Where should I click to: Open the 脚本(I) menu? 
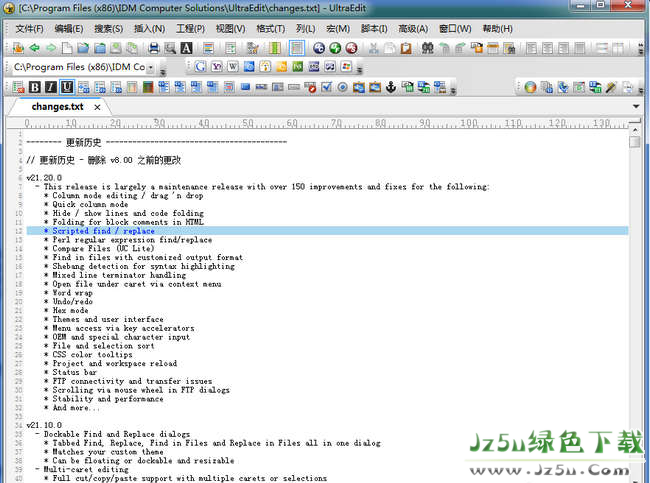pyautogui.click(x=374, y=29)
